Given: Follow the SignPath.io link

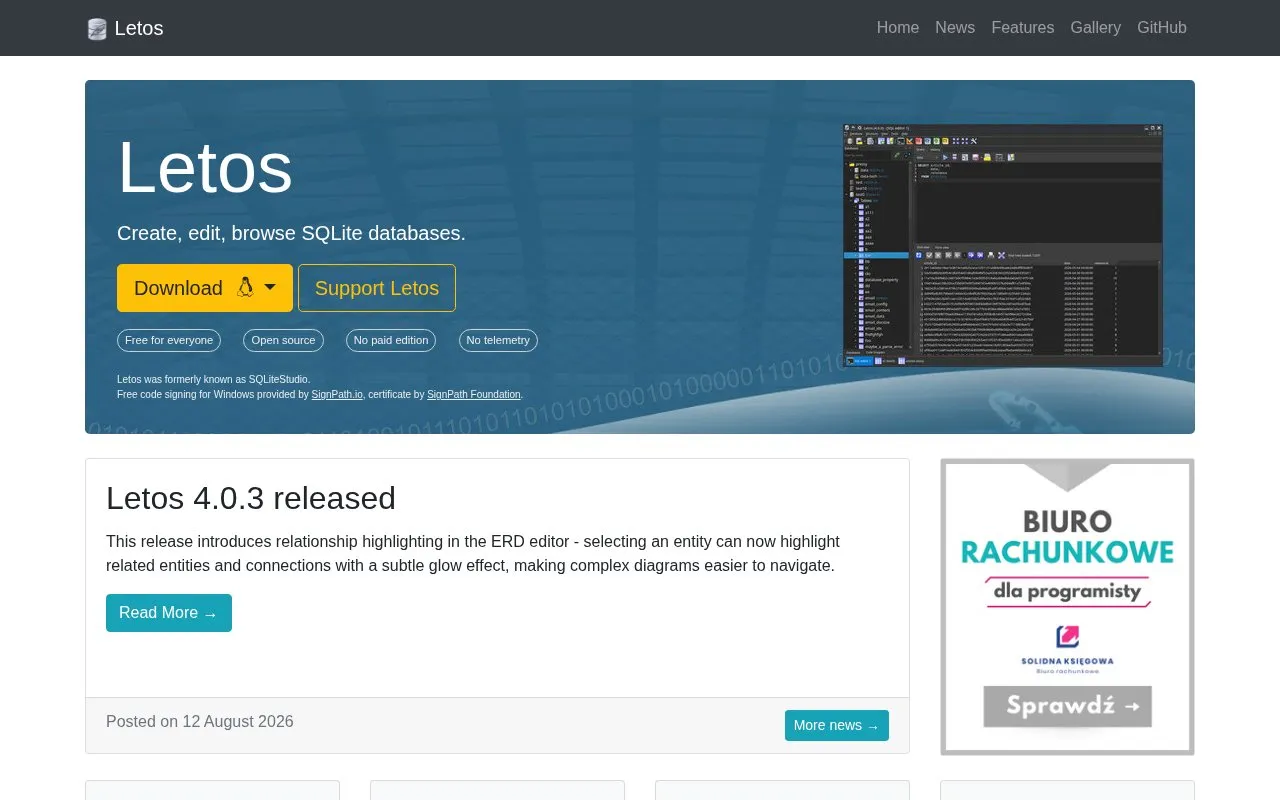Looking at the screenshot, I should point(337,395).
